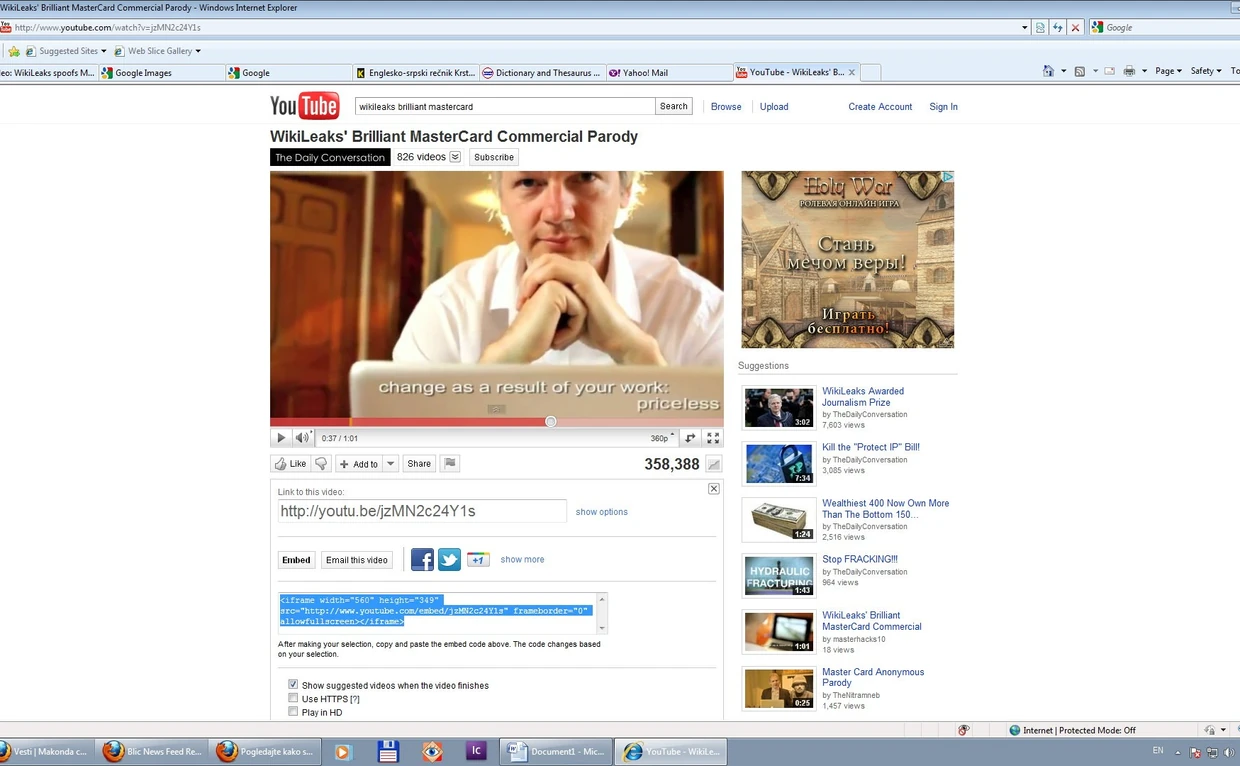Viewport: 1240px width, 766px height.
Task: Enable the Use HTTPS checkbox
Action: pos(293,699)
